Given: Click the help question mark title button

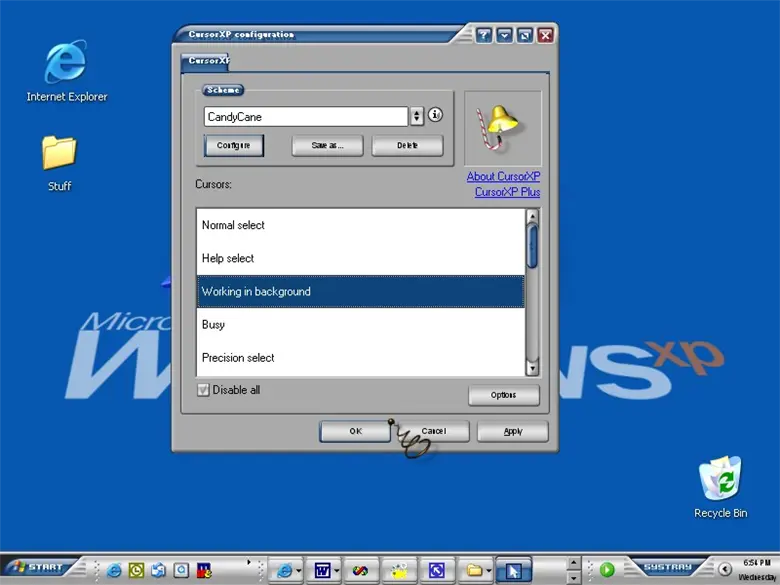Looking at the screenshot, I should click(x=484, y=35).
